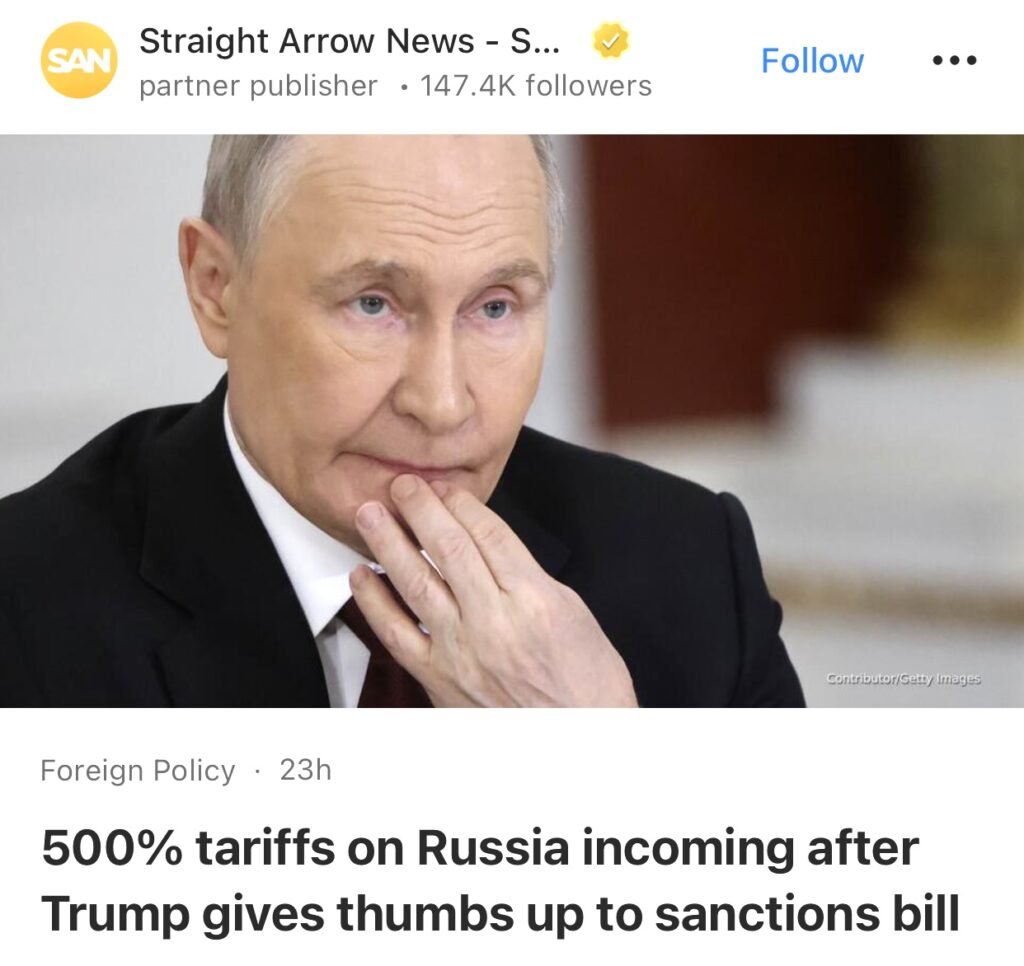1024x966 pixels.
Task: Follow Straight Arrow News
Action: tap(812, 61)
